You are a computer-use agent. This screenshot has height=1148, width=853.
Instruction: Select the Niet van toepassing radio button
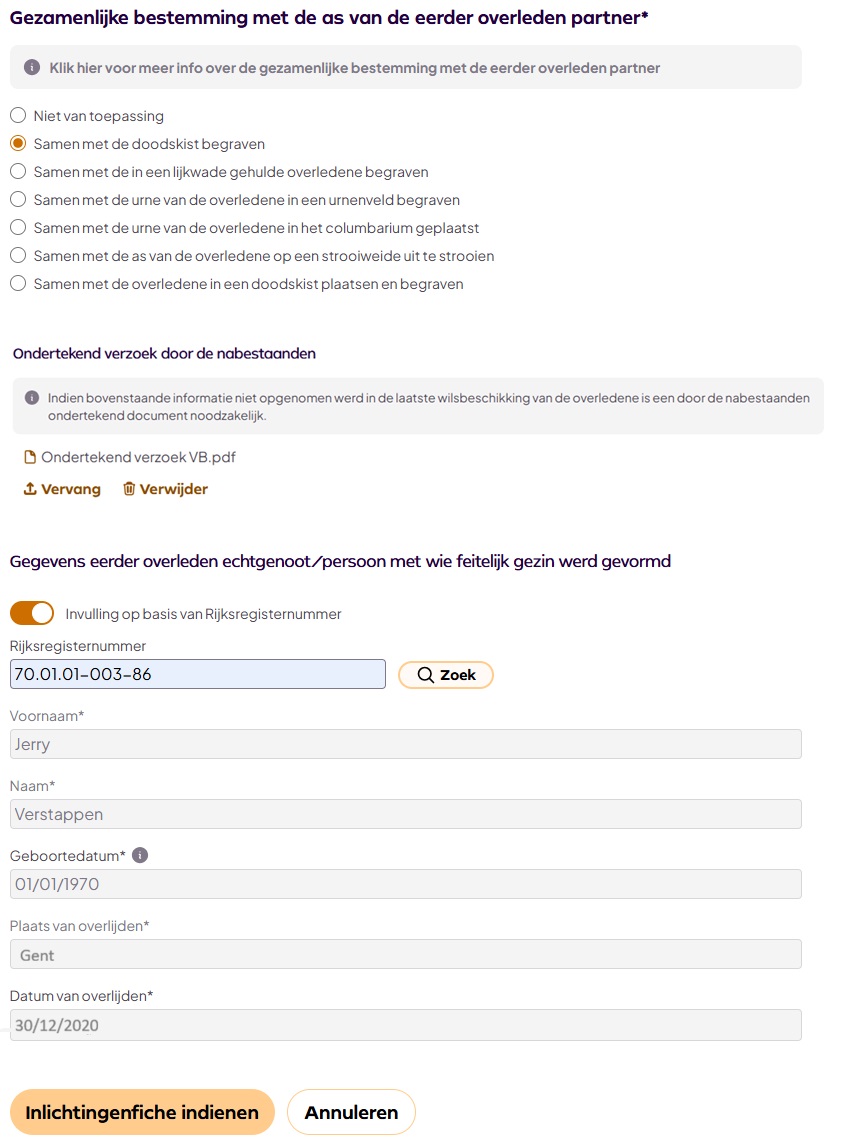click(17, 115)
